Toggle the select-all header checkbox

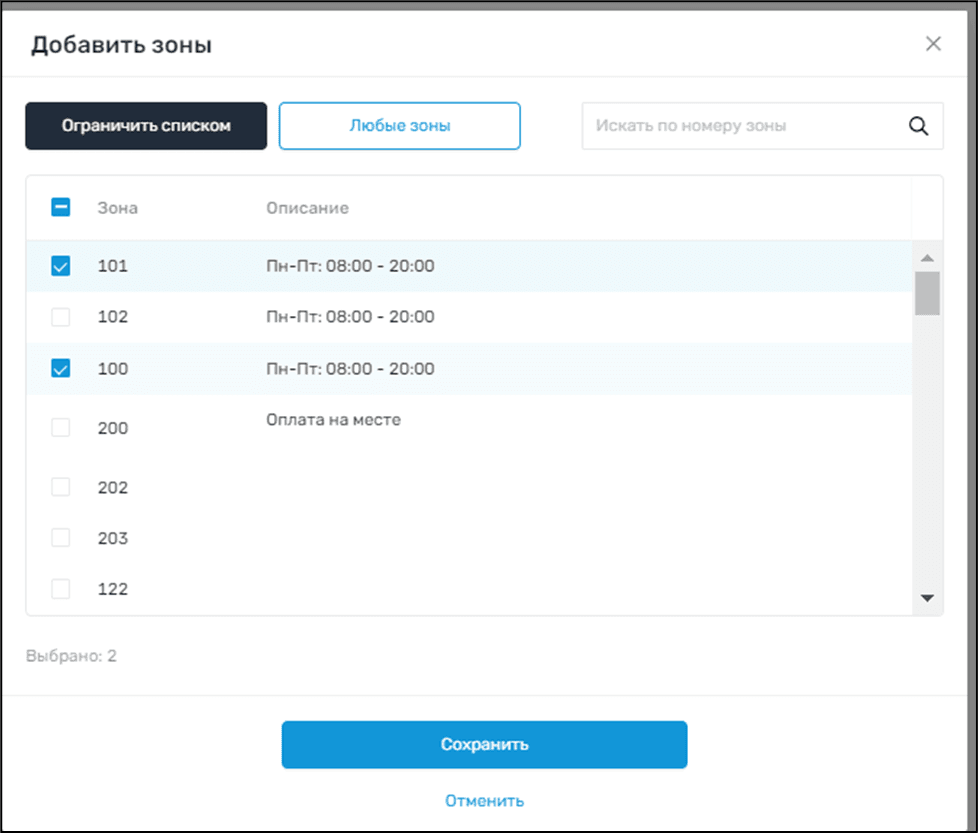tap(60, 208)
